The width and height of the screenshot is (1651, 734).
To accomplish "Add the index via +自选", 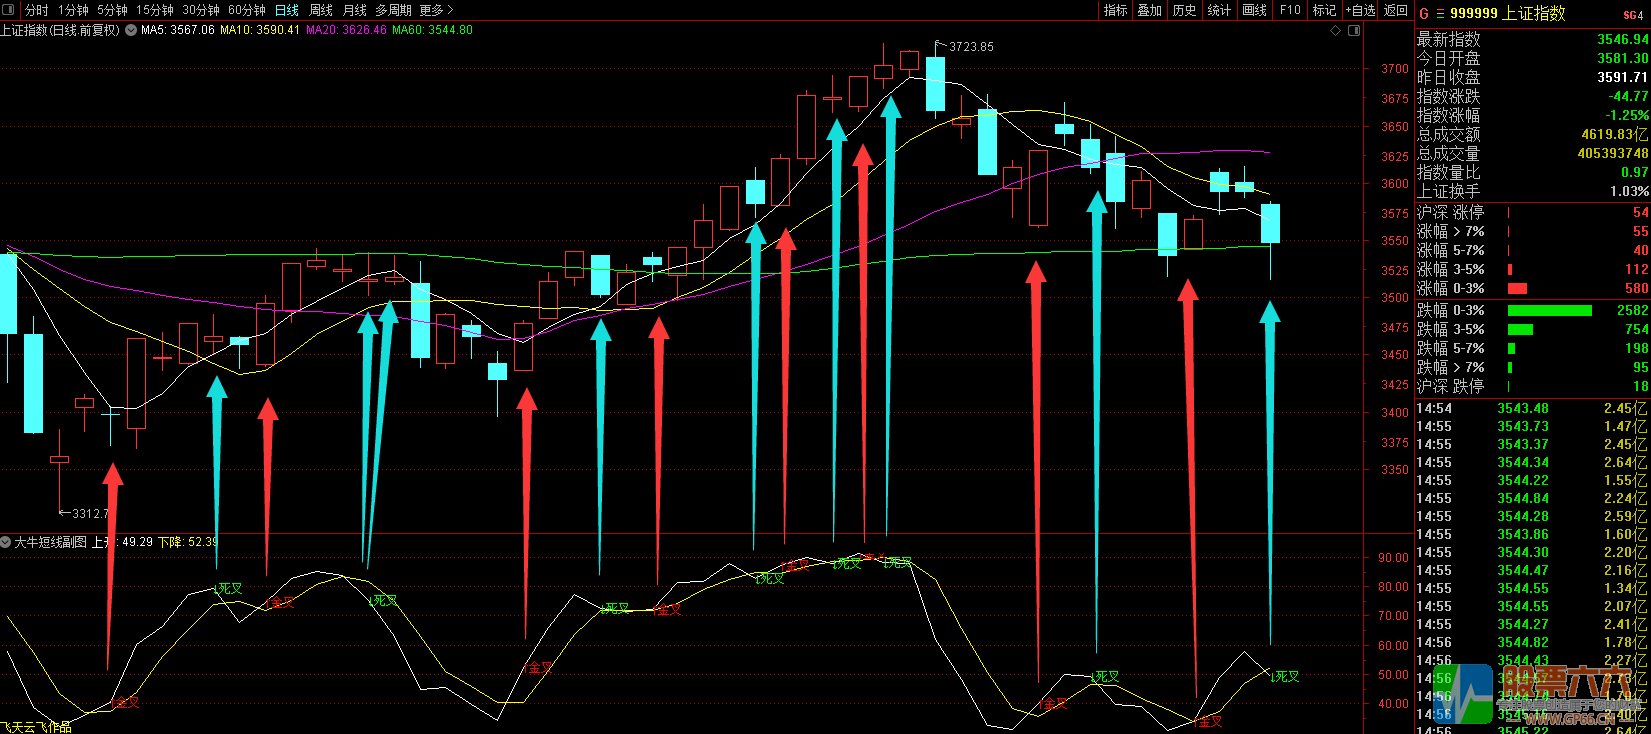I will [1360, 10].
